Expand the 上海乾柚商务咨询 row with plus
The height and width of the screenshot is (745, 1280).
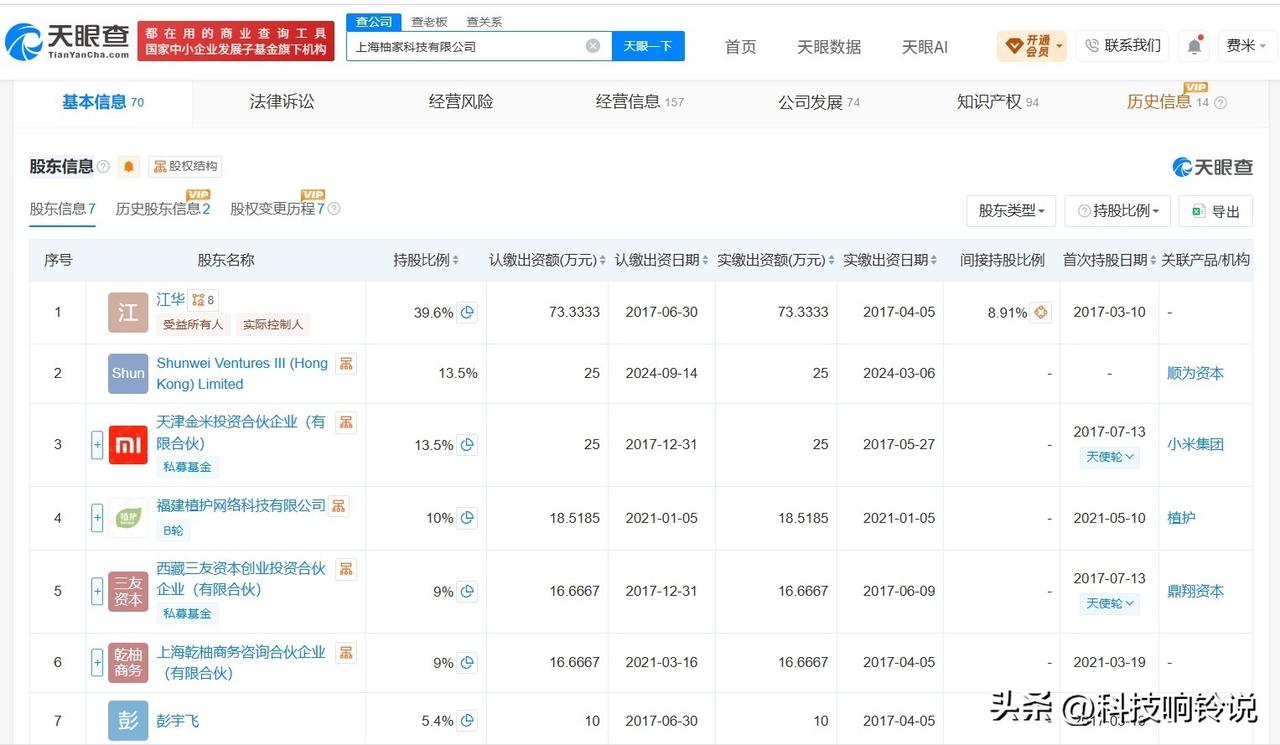click(x=97, y=662)
